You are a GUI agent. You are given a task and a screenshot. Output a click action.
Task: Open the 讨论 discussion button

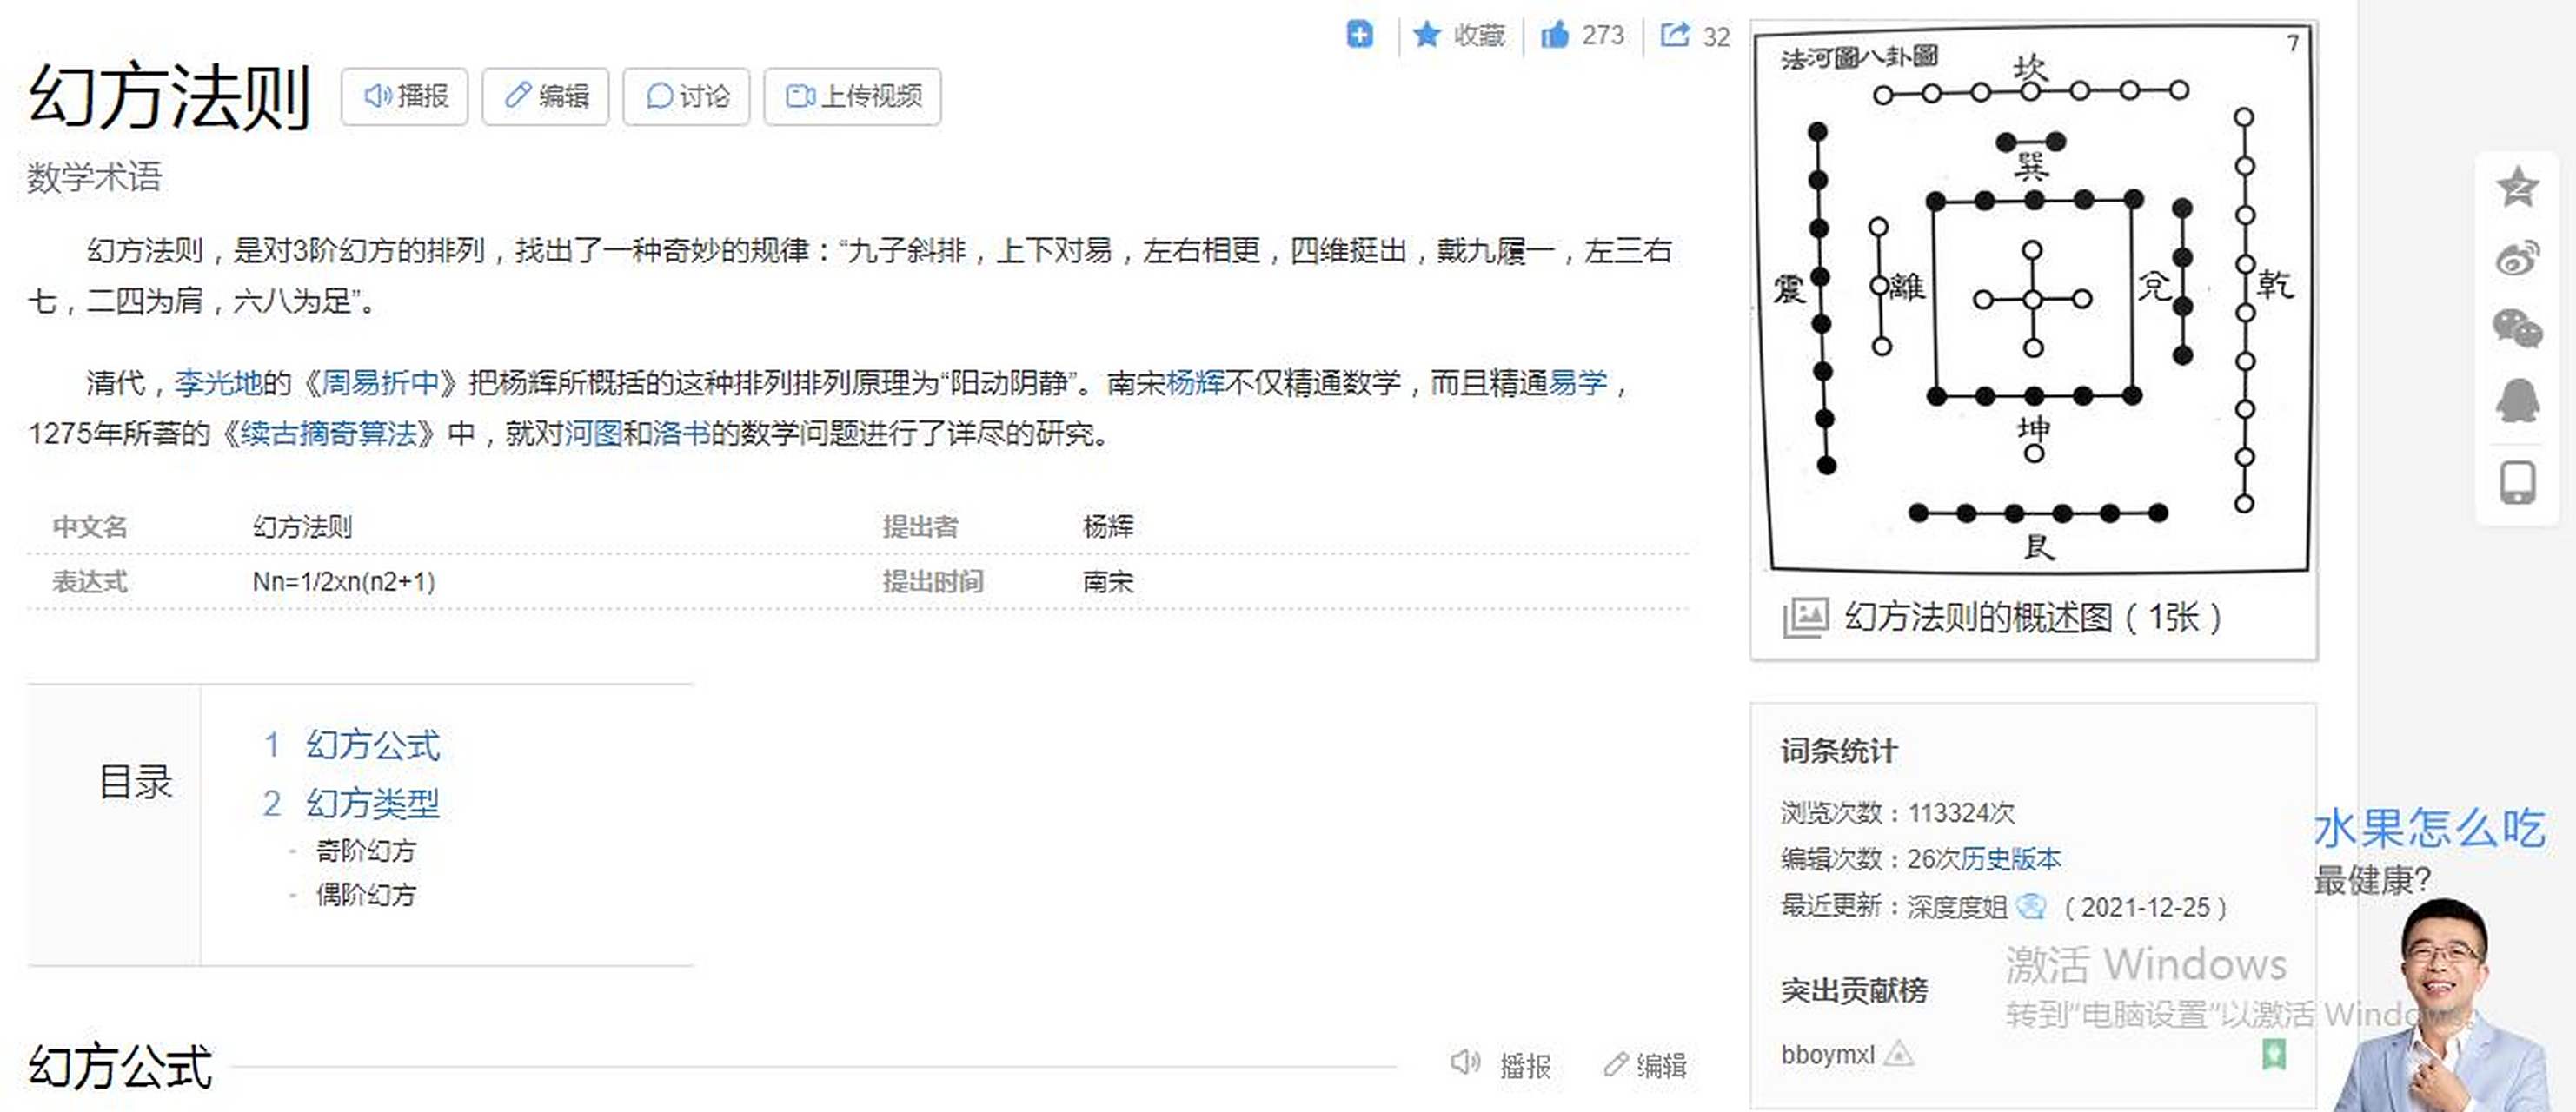(x=685, y=96)
